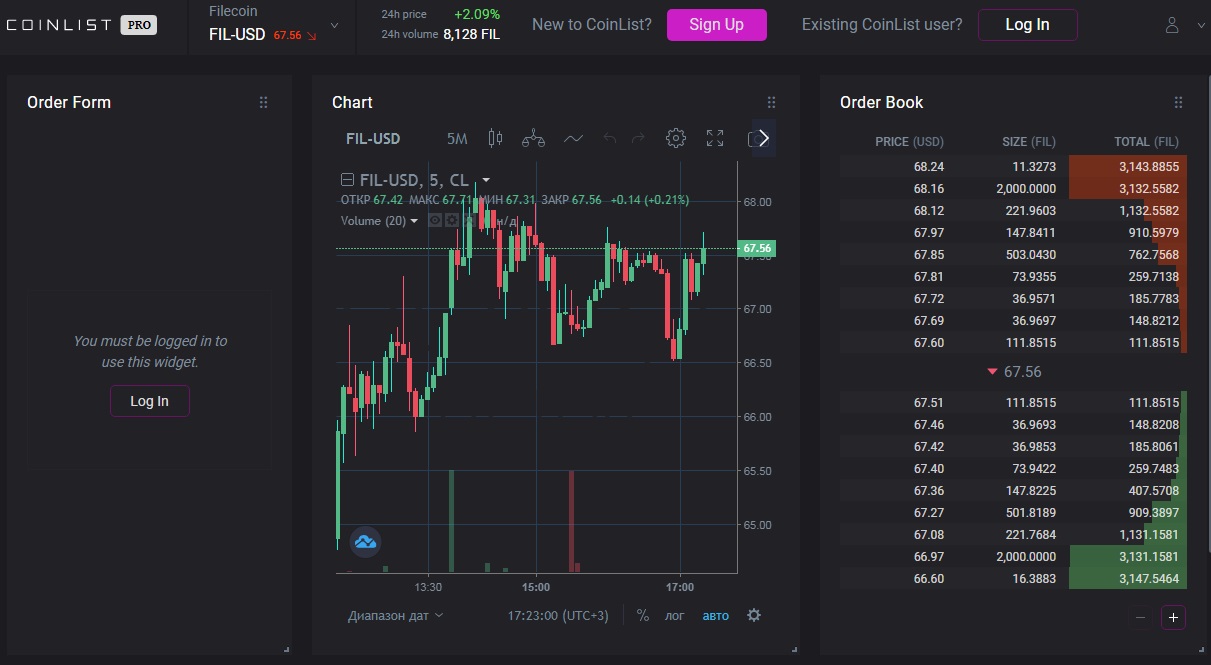1211x665 pixels.
Task: Open the indicators wave icon
Action: [573, 139]
